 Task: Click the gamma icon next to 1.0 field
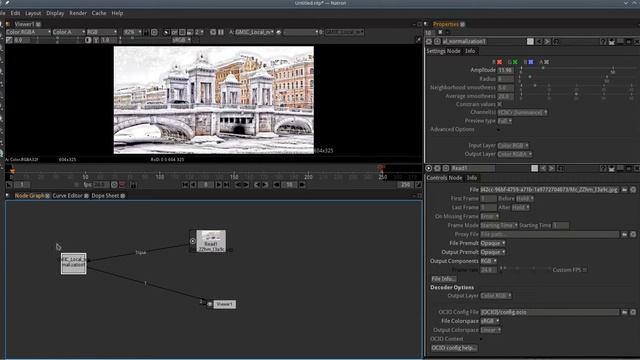[x=96, y=40]
